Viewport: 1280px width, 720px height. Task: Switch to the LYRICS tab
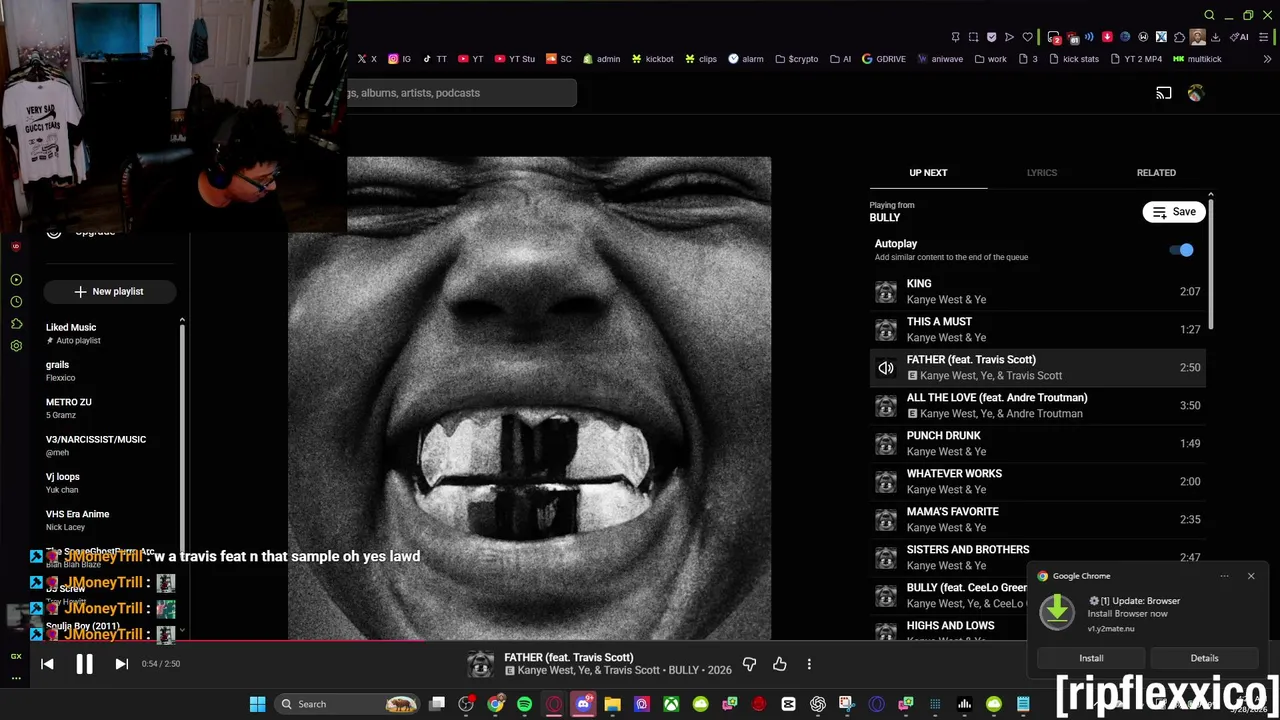tap(1041, 173)
